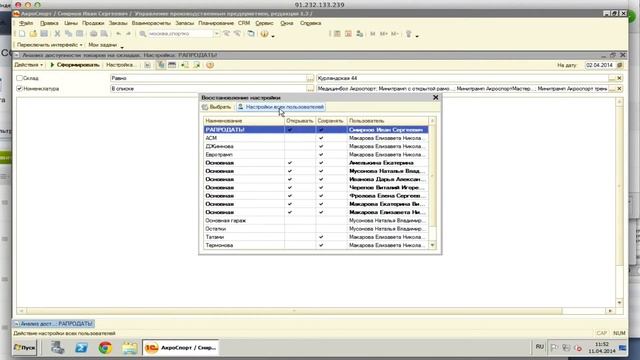Click Настройки всех пользователей button

coord(281,107)
